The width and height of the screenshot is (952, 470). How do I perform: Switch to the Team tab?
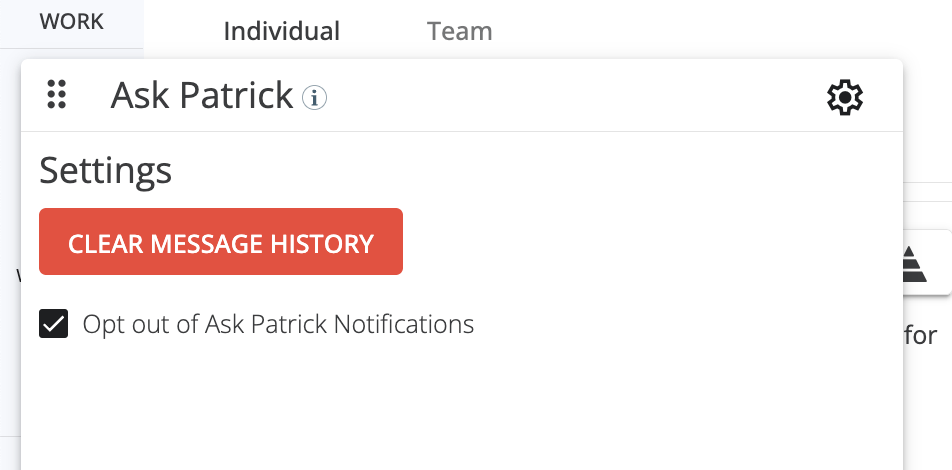[x=460, y=31]
